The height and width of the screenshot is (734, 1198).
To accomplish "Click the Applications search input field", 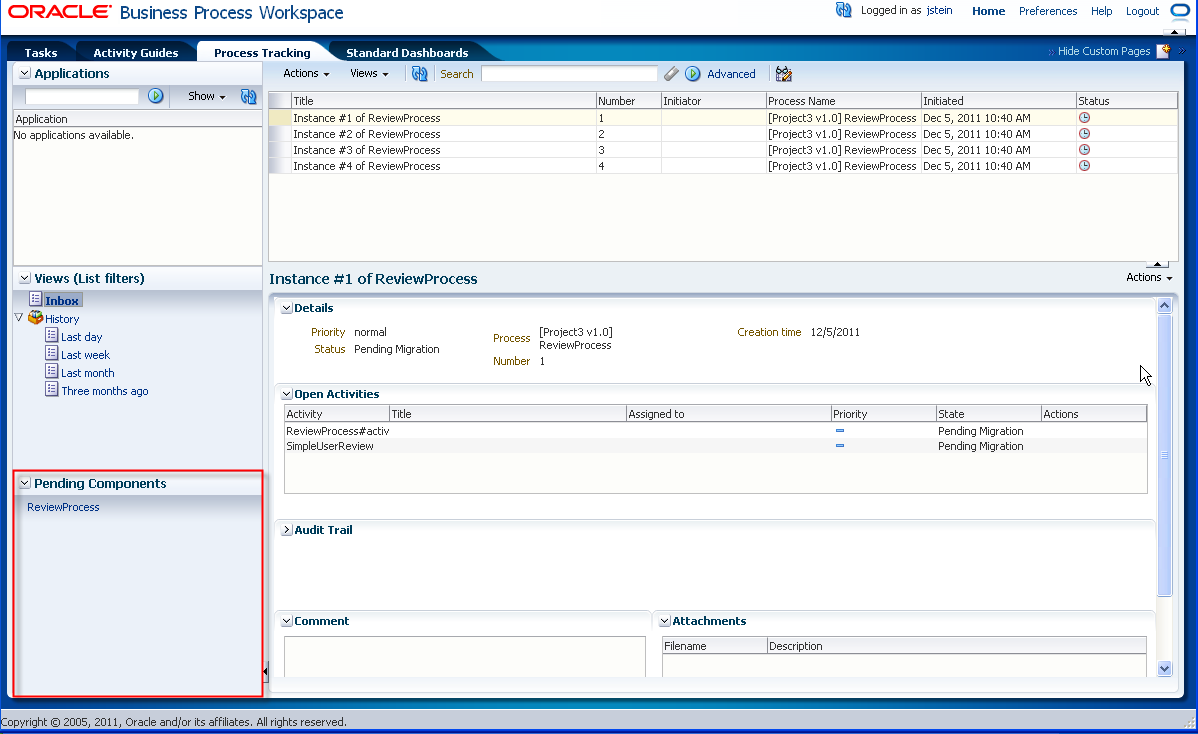I will tap(82, 96).
